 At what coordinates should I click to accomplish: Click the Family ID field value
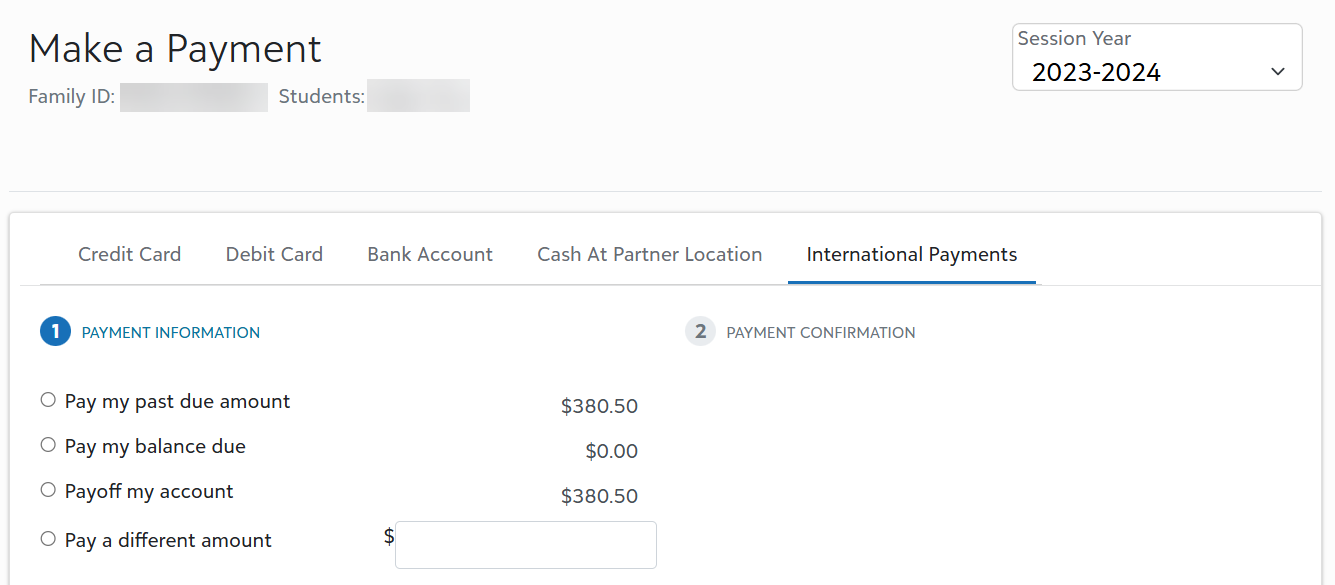(x=194, y=96)
